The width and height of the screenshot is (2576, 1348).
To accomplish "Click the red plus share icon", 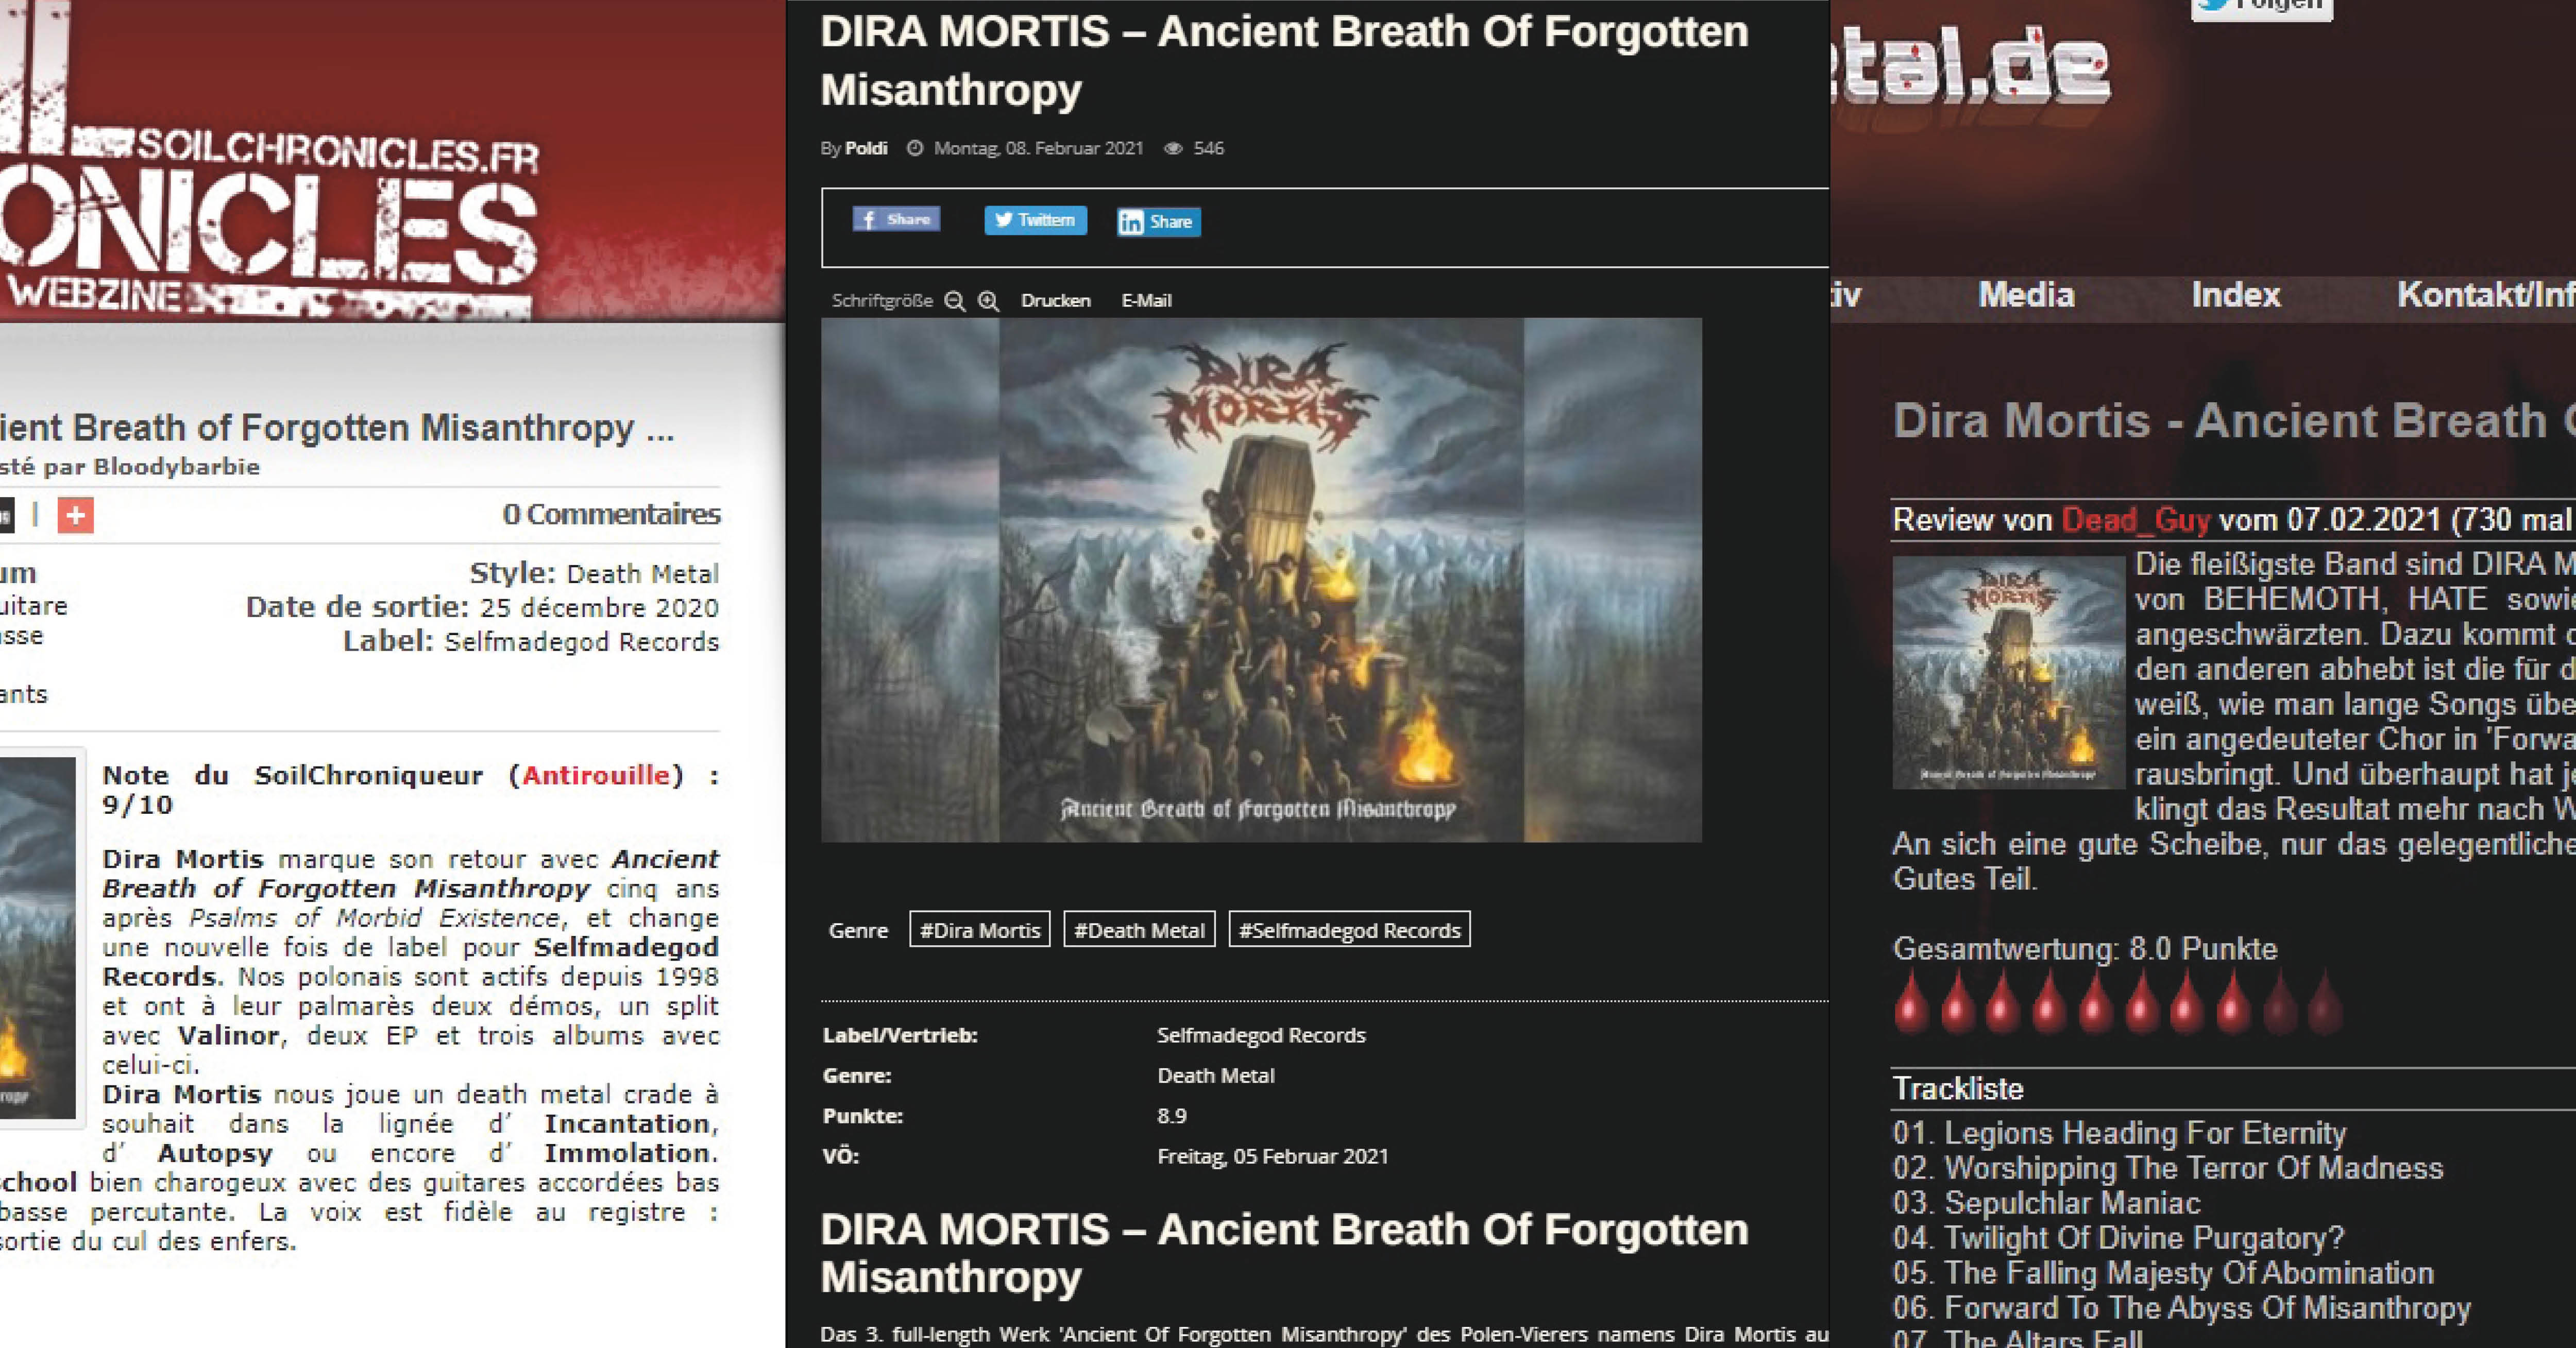I will point(75,515).
